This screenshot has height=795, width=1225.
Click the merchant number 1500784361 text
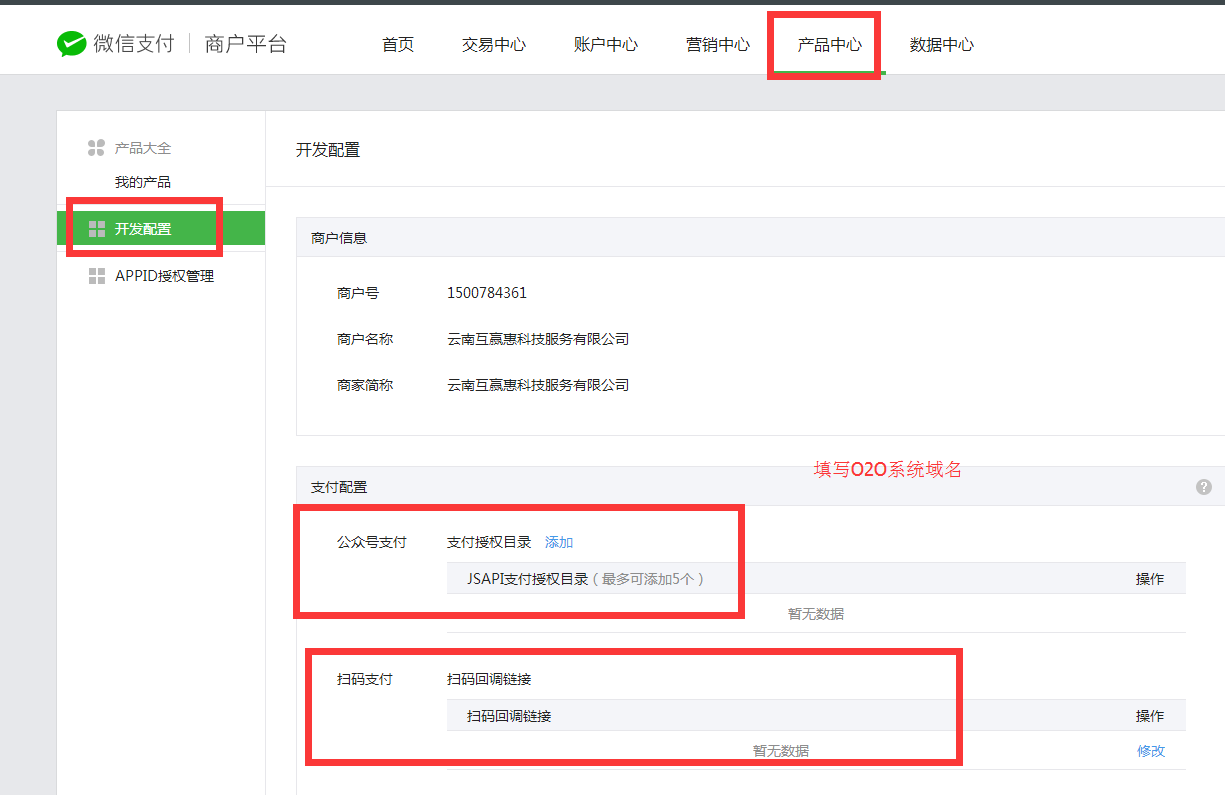[485, 293]
